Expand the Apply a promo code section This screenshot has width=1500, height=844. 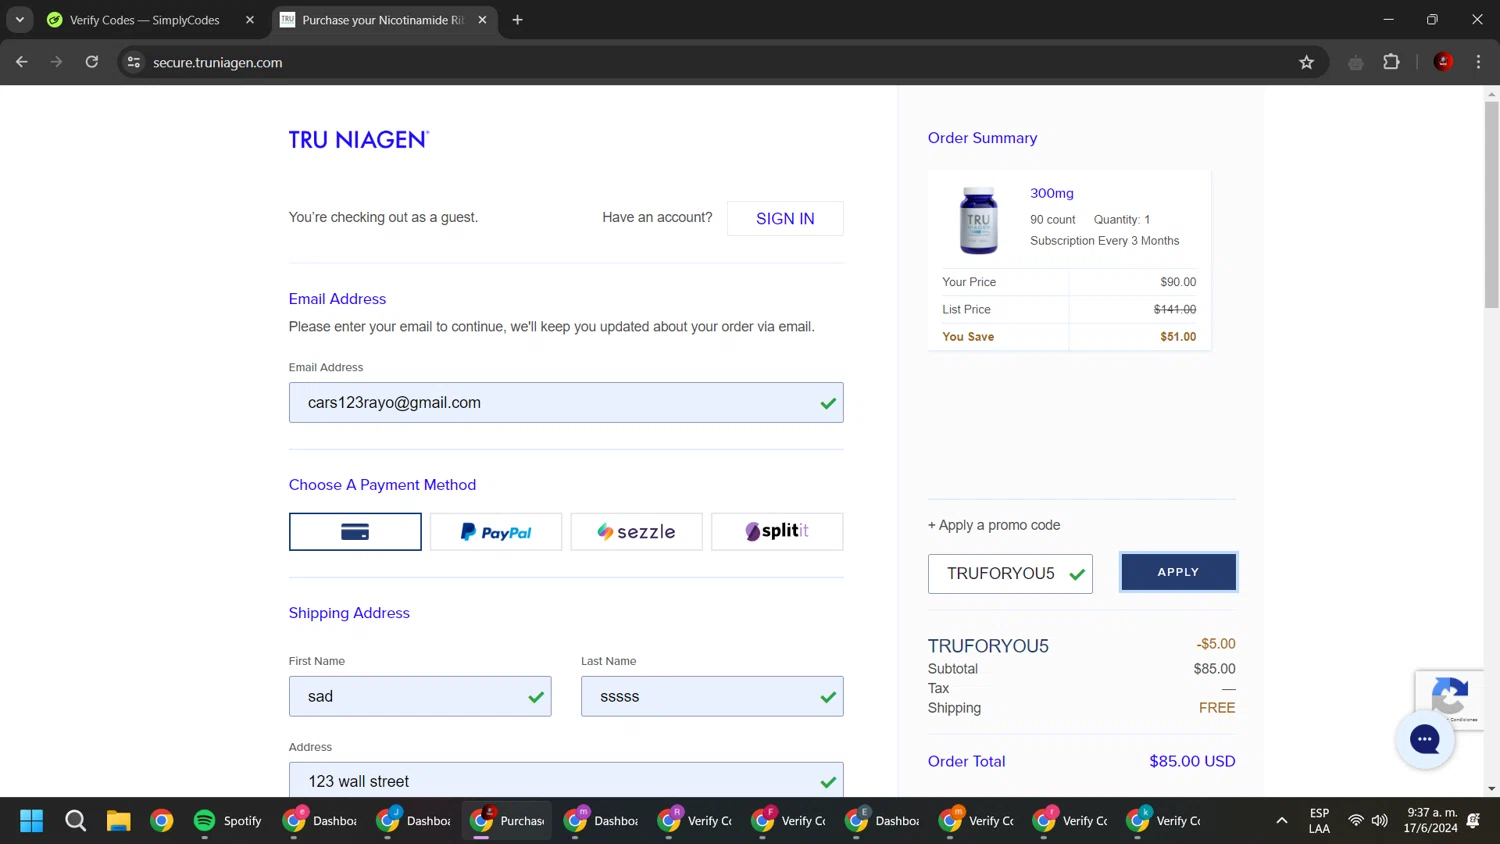(x=994, y=525)
